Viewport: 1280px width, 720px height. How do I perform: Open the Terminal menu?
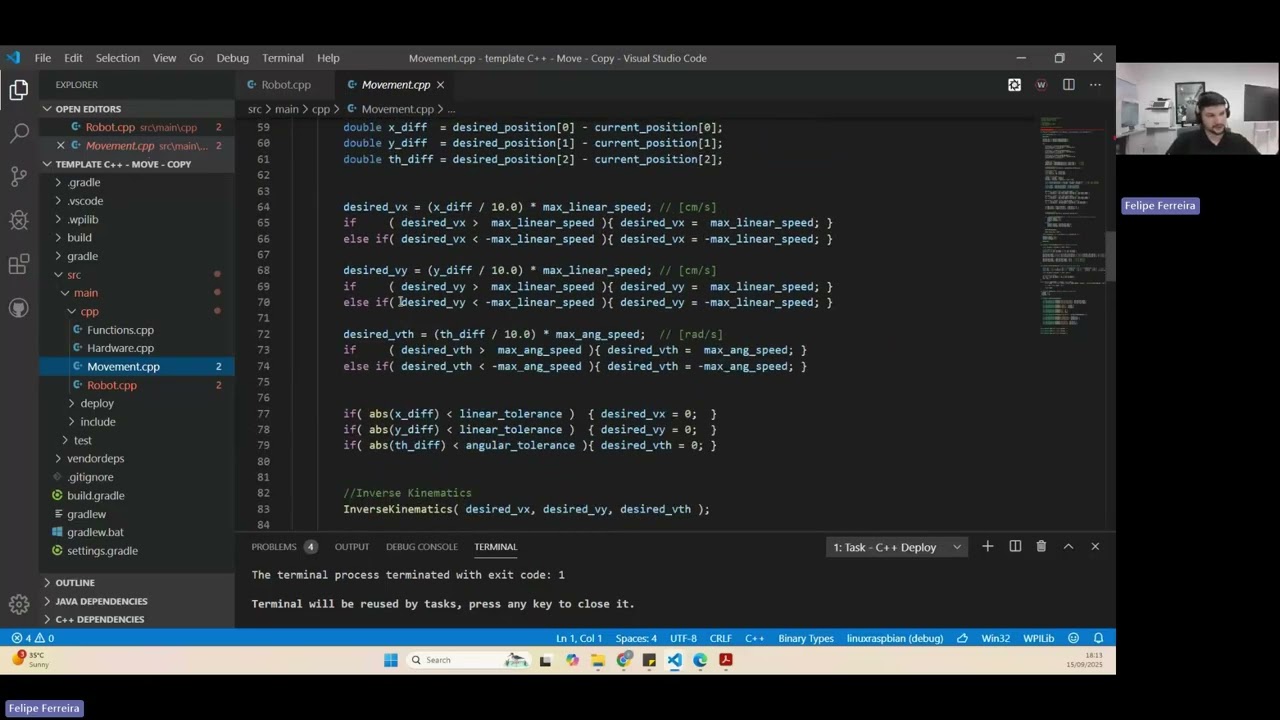[283, 58]
